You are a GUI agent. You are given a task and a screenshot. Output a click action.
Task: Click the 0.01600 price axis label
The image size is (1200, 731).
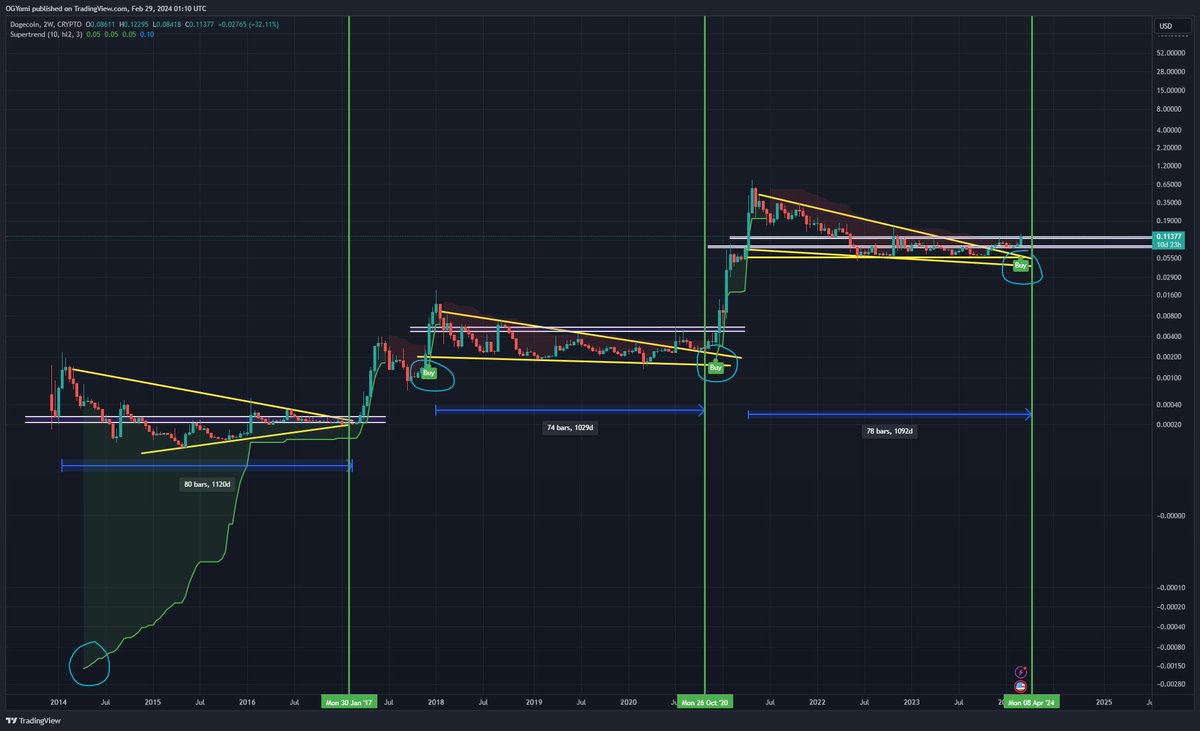pos(1170,295)
